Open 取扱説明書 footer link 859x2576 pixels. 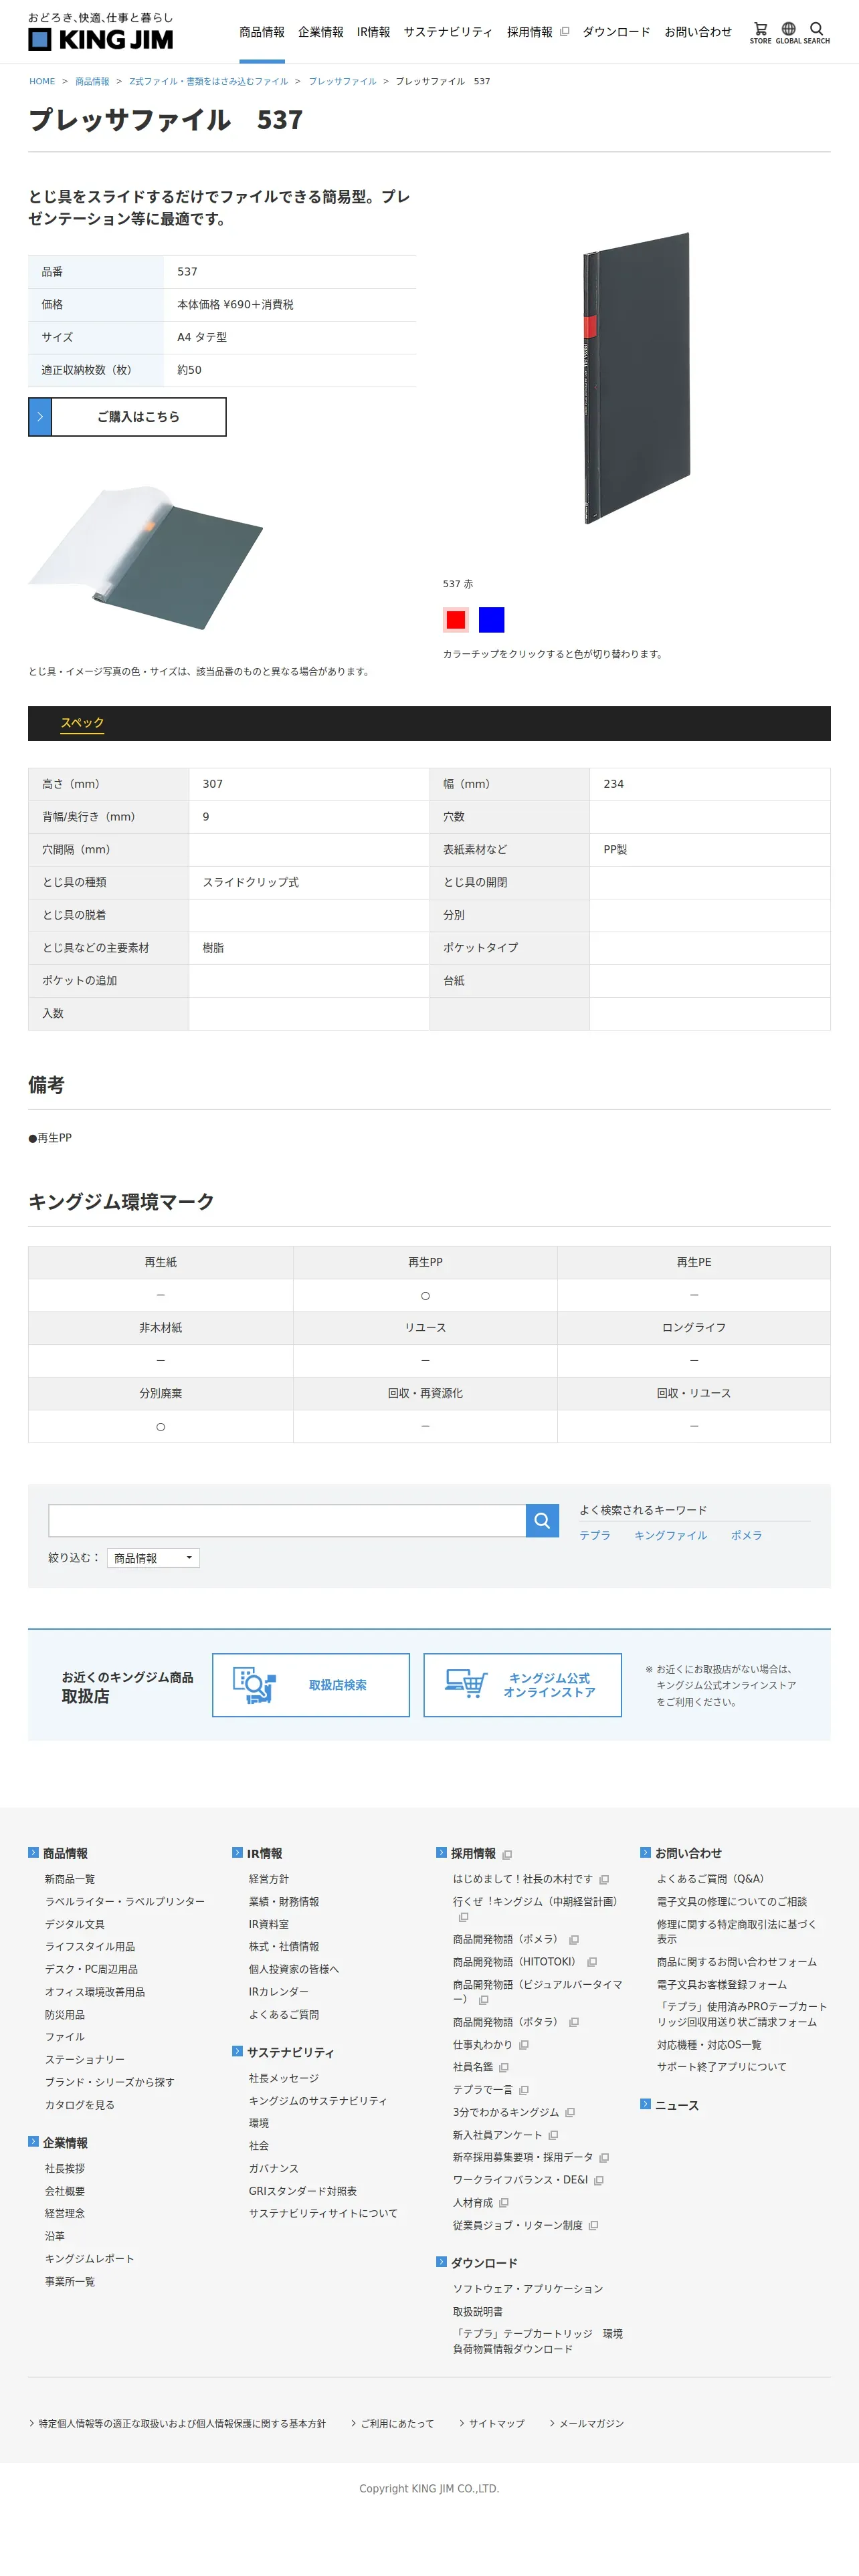coord(477,2311)
